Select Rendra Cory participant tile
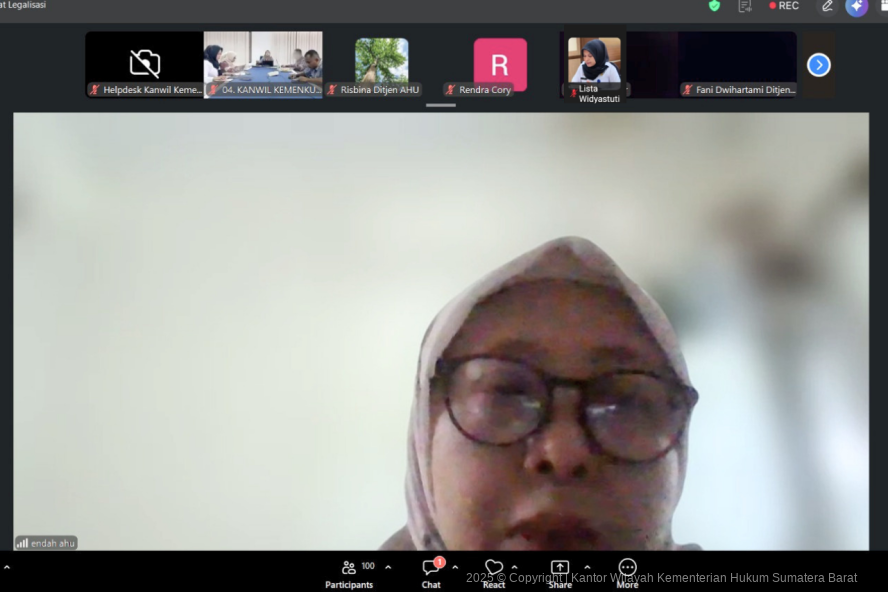 (x=499, y=64)
